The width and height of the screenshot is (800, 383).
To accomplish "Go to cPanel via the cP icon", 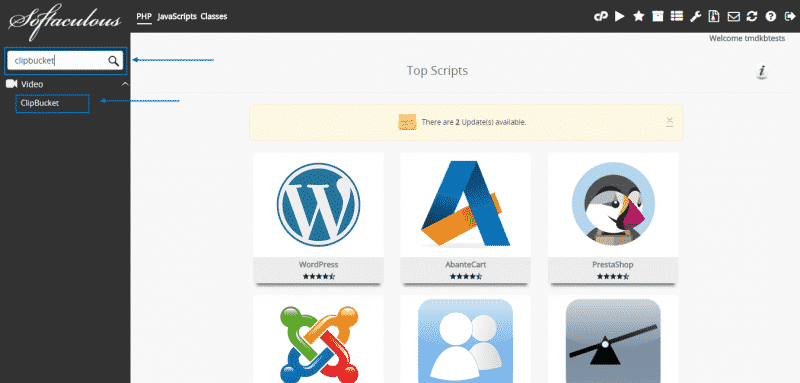I will coord(601,17).
